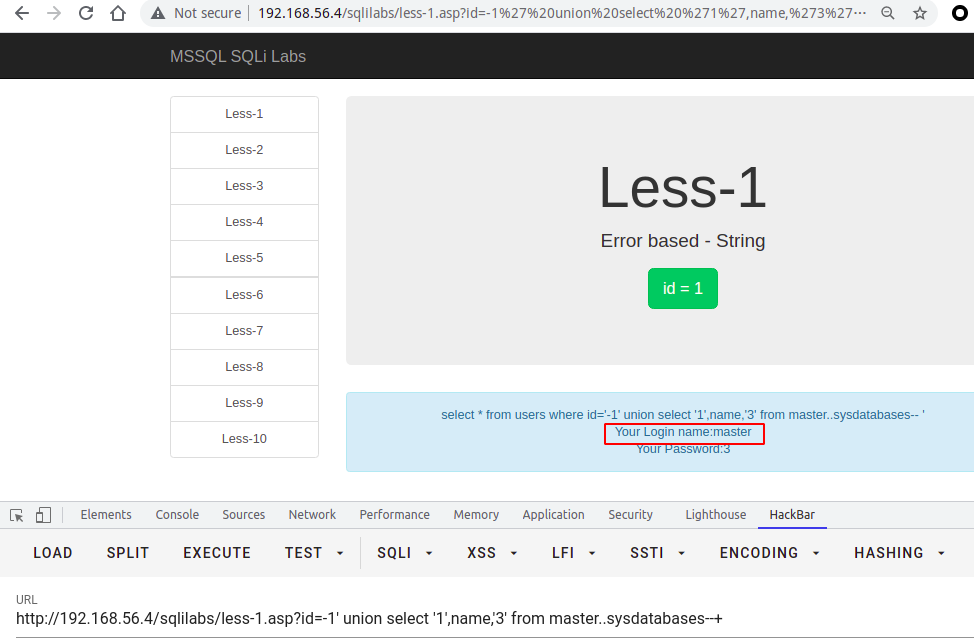The image size is (974, 640).
Task: Click the 'Your Login name:master' text
Action: tap(683, 432)
